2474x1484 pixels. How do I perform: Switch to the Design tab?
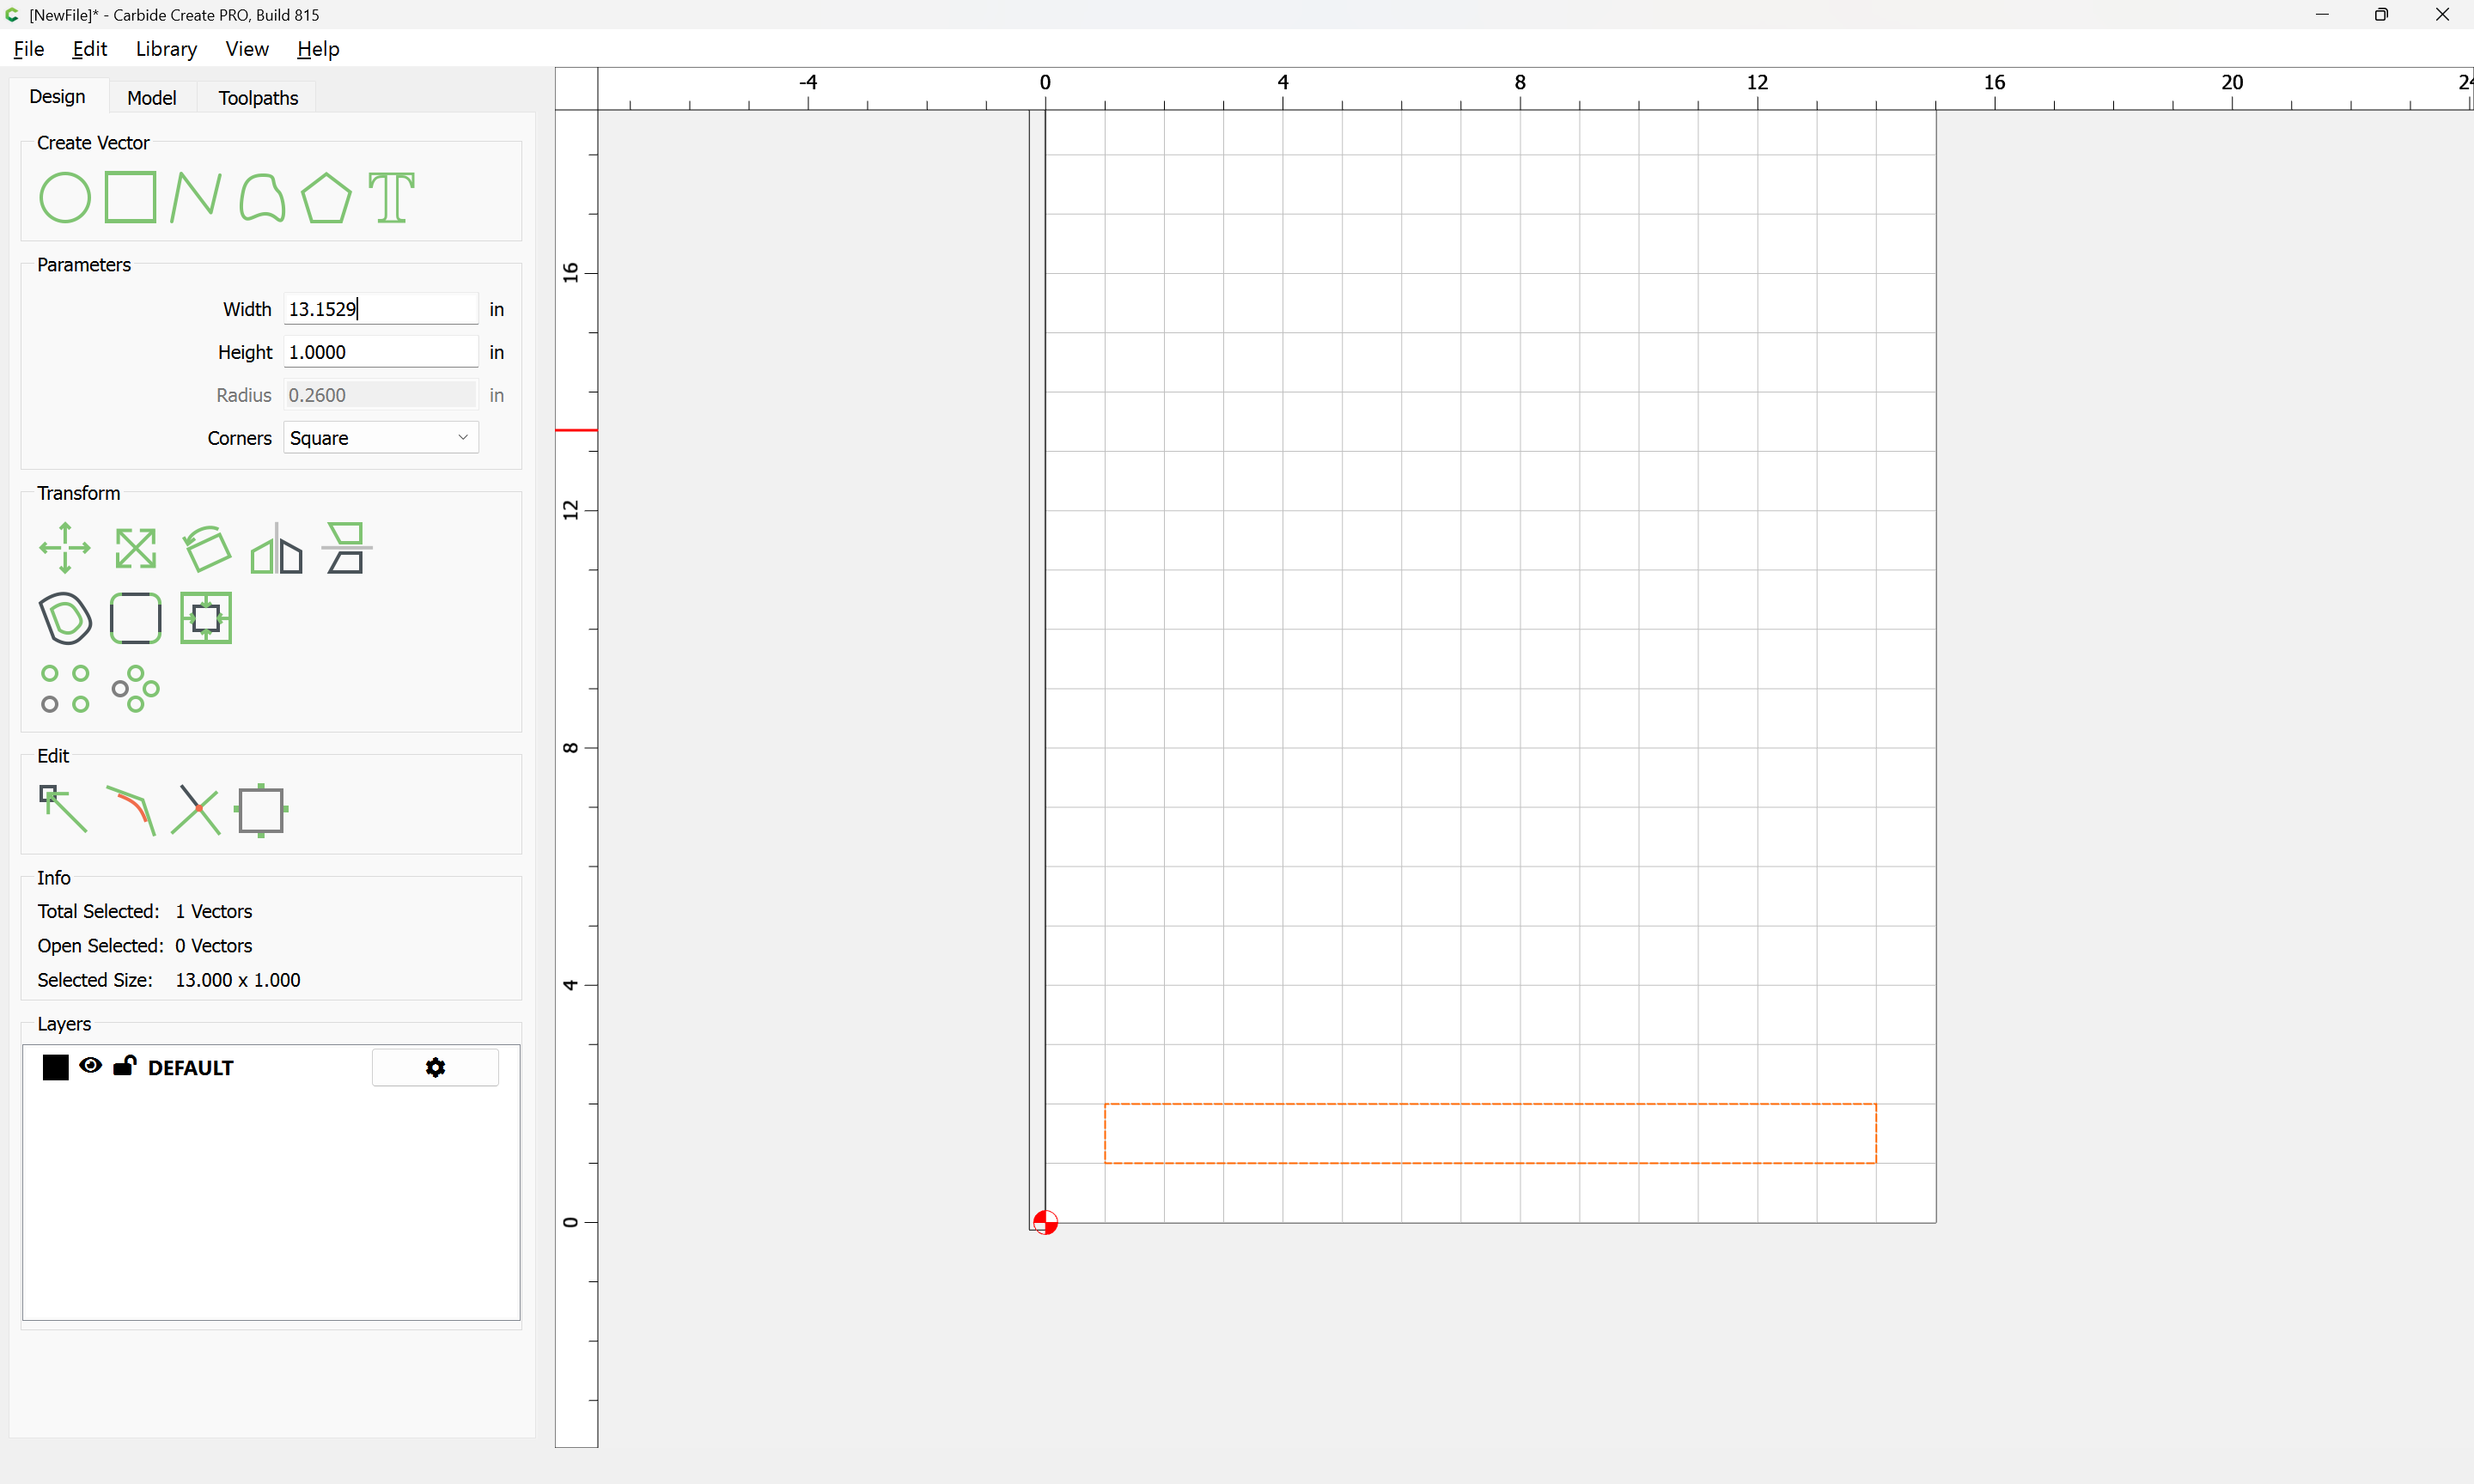[57, 96]
